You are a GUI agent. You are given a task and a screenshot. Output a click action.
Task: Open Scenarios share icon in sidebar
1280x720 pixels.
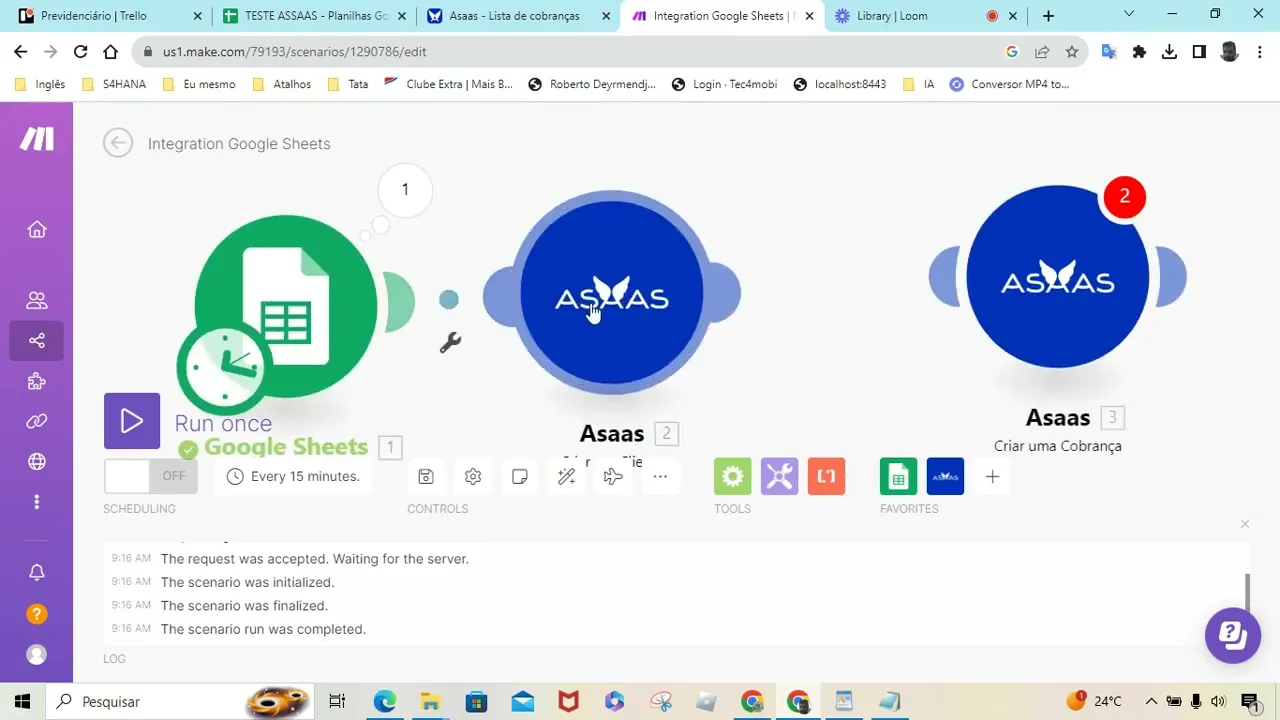pos(37,341)
